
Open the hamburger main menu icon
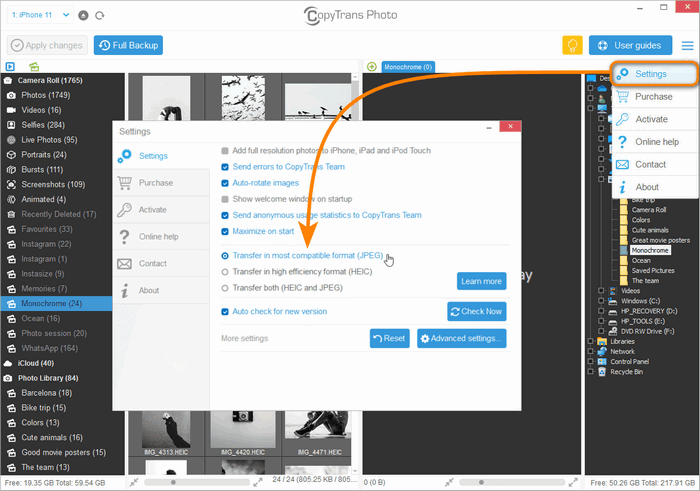[688, 46]
